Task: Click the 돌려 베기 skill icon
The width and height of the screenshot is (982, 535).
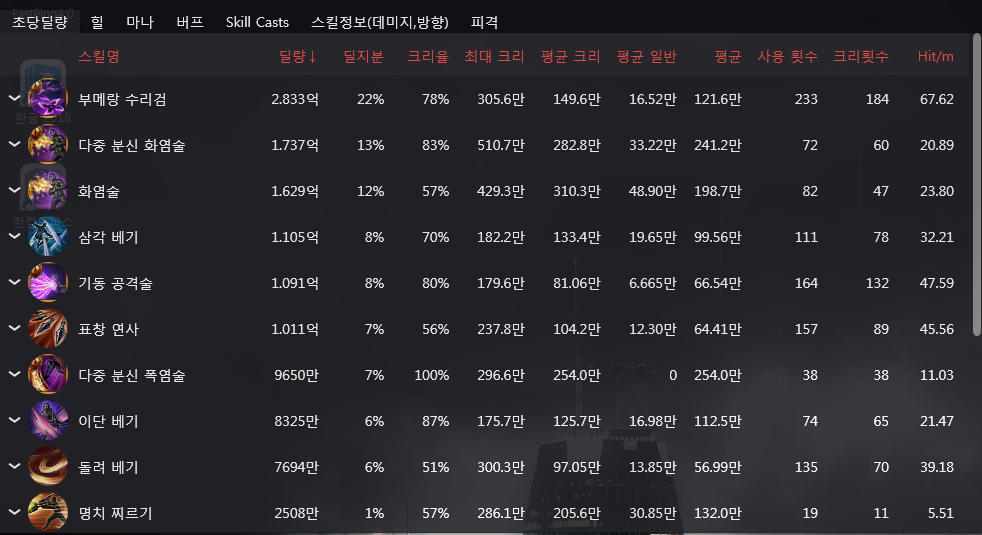Action: (48, 467)
